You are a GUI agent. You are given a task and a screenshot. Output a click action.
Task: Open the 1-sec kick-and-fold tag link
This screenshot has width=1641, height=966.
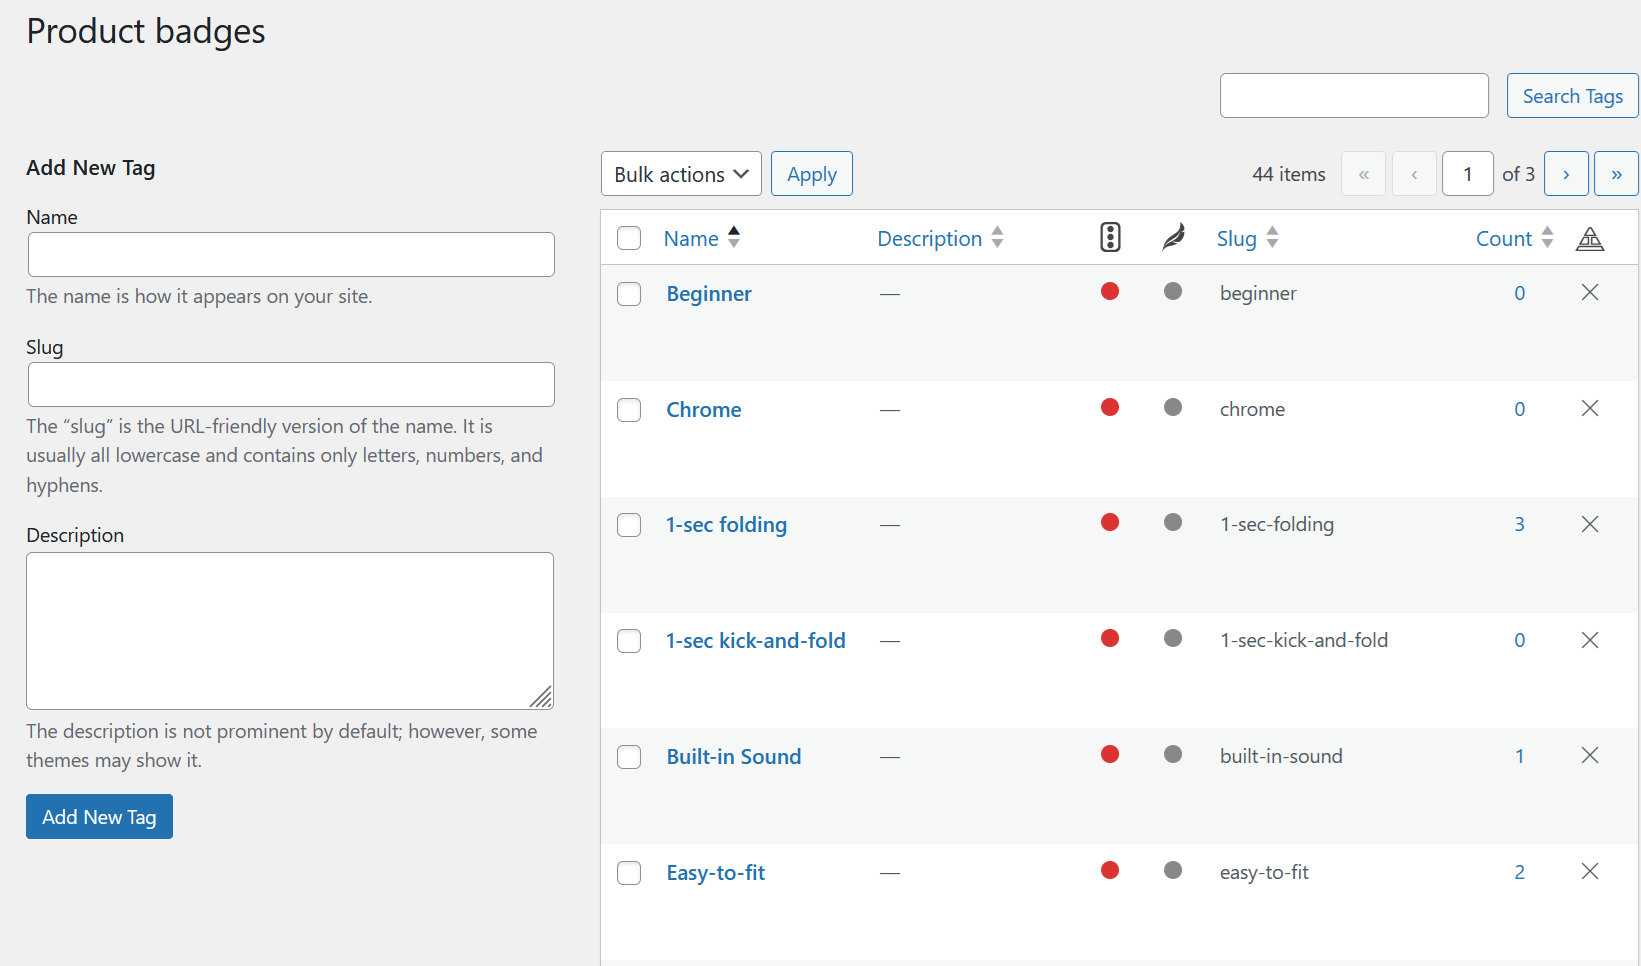click(x=756, y=641)
